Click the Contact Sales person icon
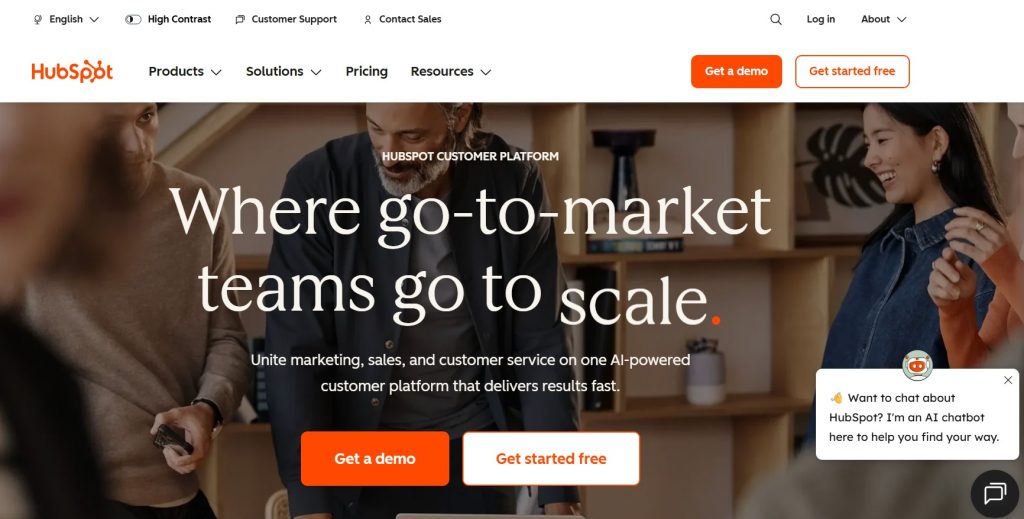1024x519 pixels. pos(368,20)
